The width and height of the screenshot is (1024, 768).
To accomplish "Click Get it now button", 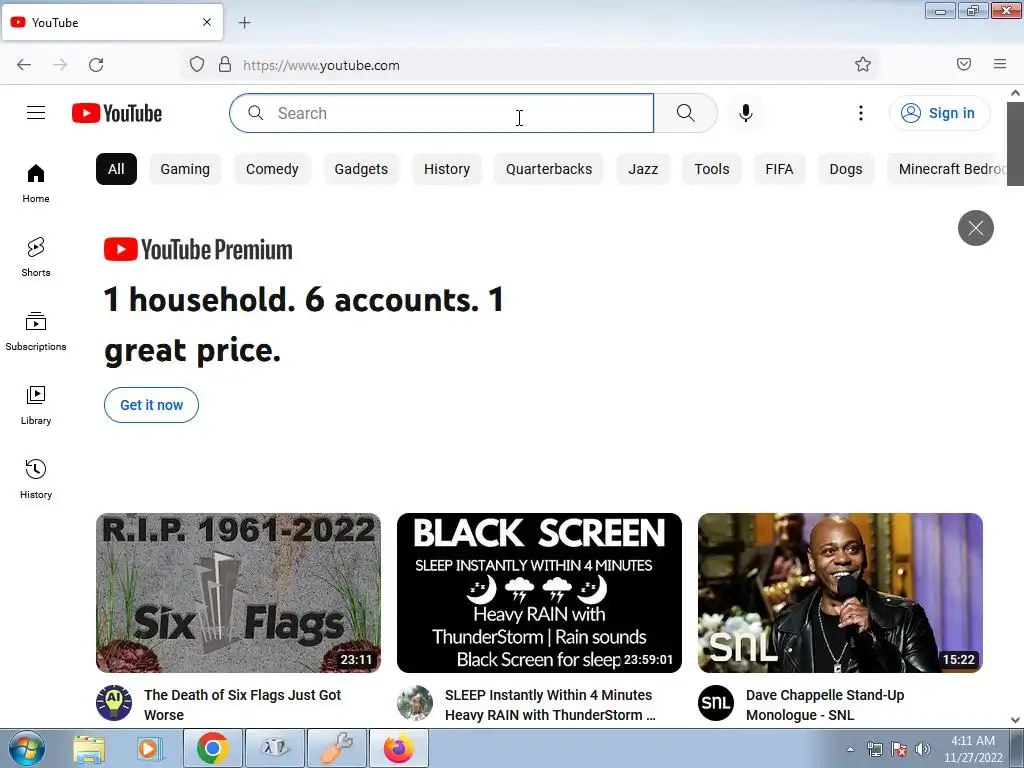I will (152, 405).
